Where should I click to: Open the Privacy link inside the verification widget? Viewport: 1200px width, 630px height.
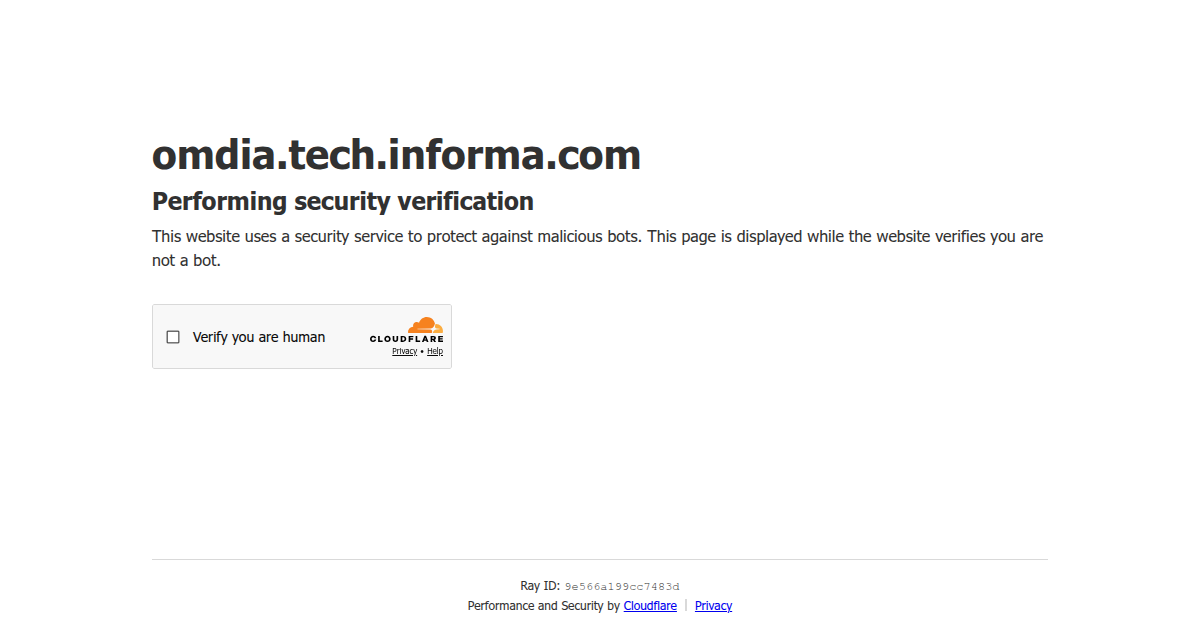point(404,352)
